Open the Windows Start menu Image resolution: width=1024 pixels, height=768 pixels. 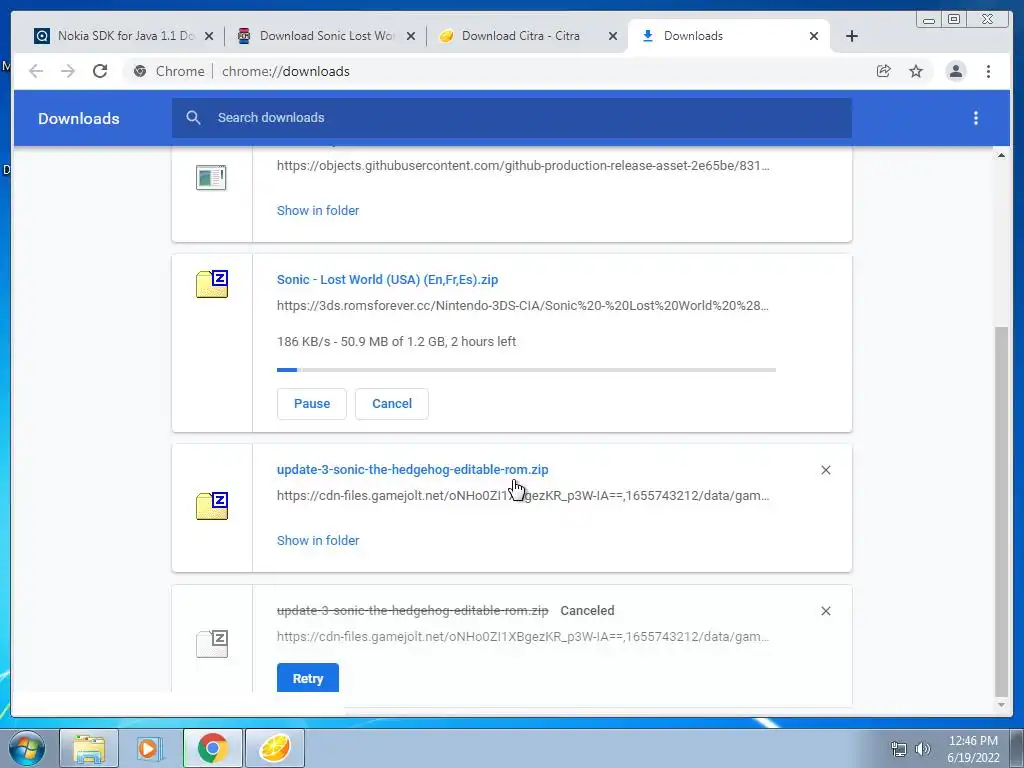[x=27, y=748]
